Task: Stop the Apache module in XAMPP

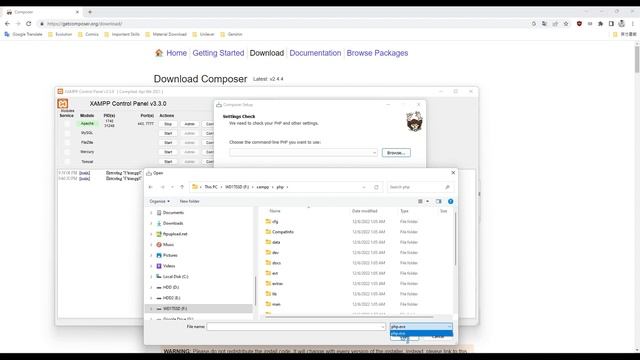Action: [x=168, y=124]
